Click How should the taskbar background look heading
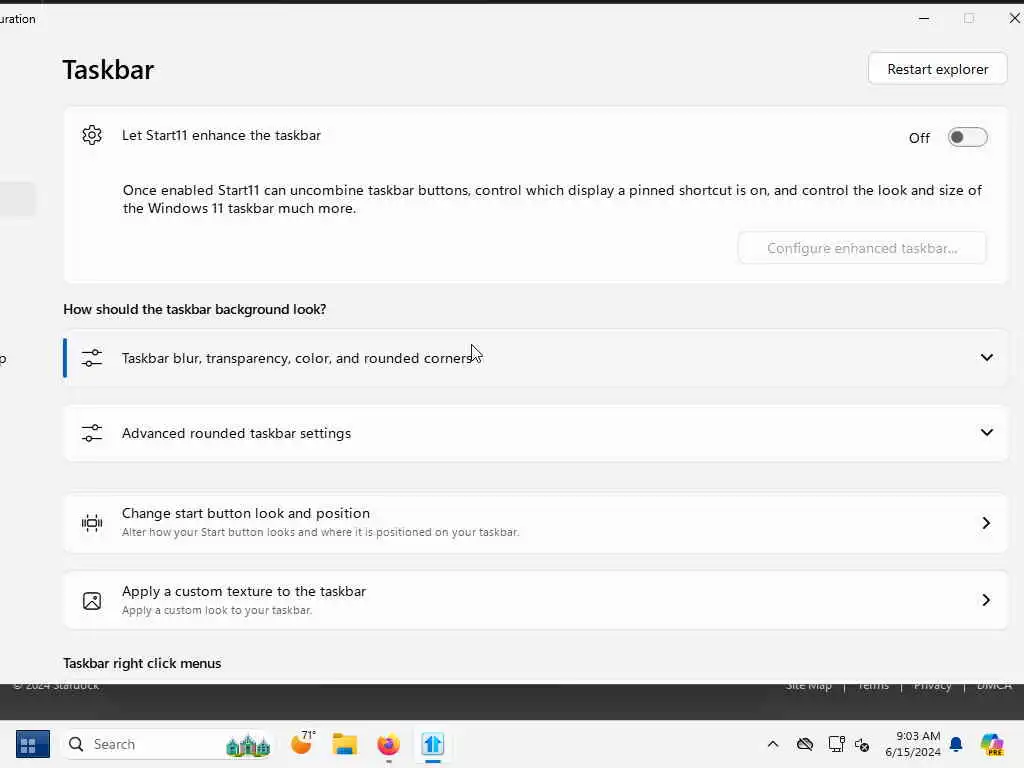 pos(195,309)
